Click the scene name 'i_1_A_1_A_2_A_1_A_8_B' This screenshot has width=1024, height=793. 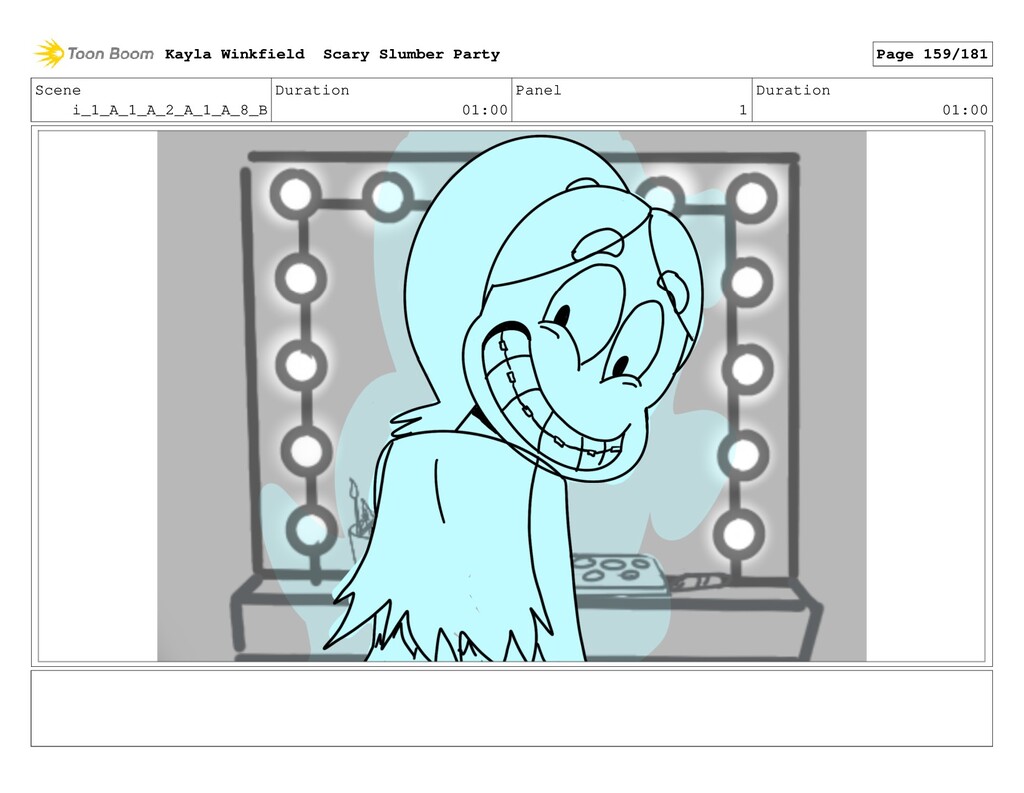(x=170, y=110)
